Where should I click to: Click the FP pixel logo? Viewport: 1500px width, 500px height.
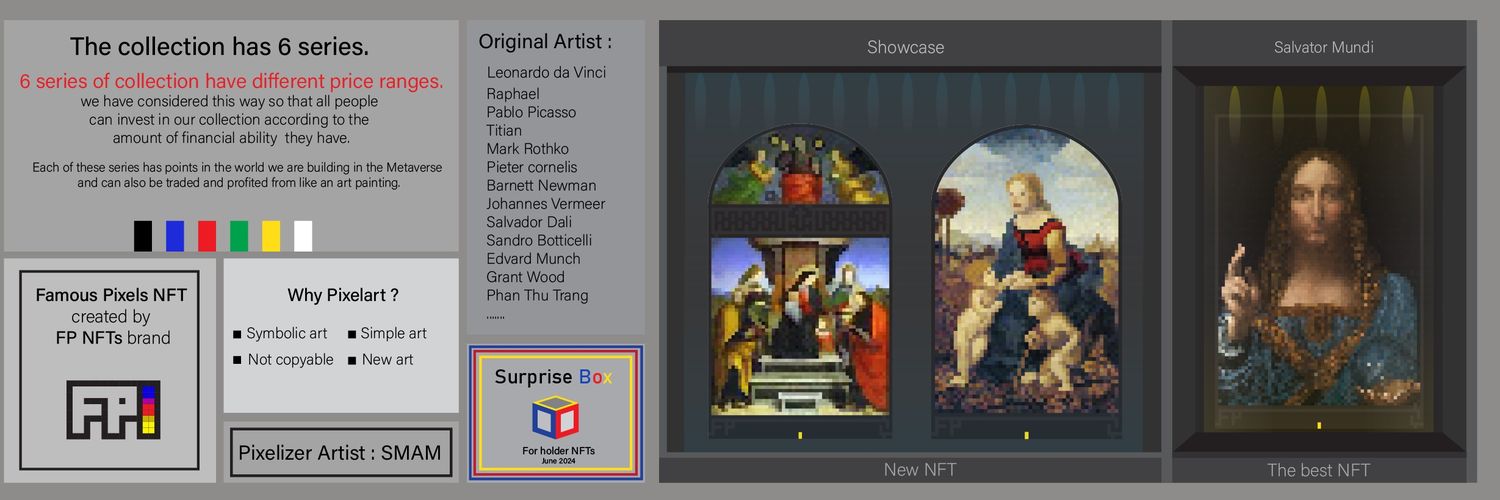click(113, 410)
